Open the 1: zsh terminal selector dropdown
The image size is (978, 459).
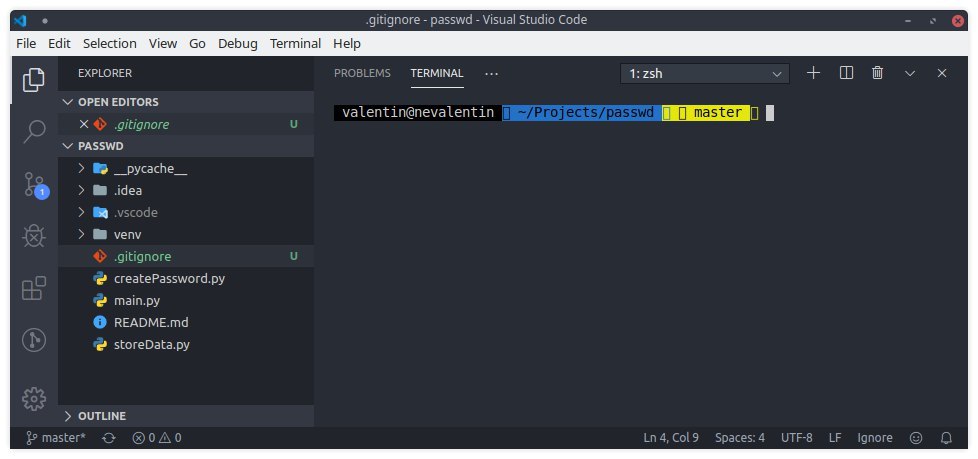(x=705, y=74)
